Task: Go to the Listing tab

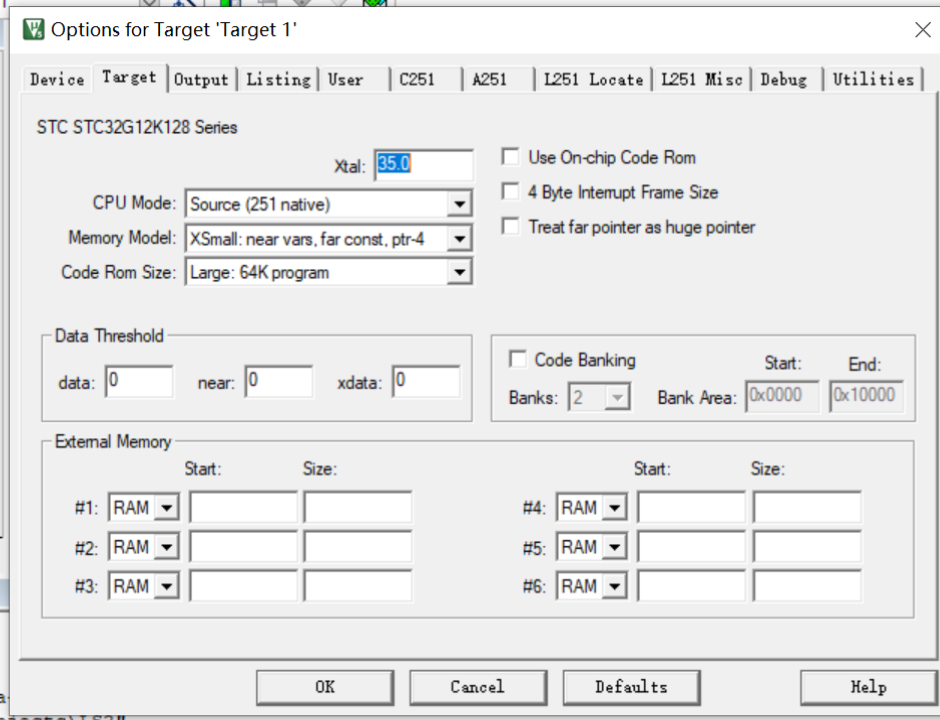Action: click(x=279, y=80)
